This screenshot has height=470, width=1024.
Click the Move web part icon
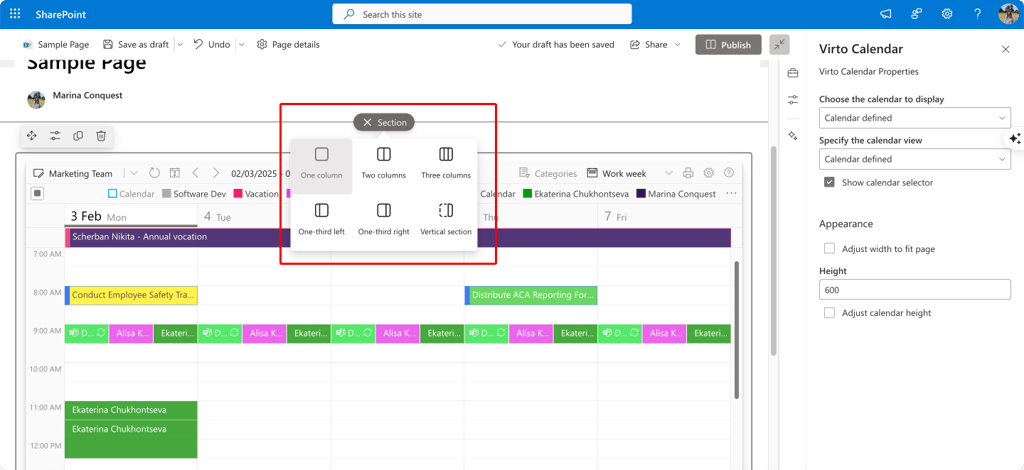tap(31, 136)
